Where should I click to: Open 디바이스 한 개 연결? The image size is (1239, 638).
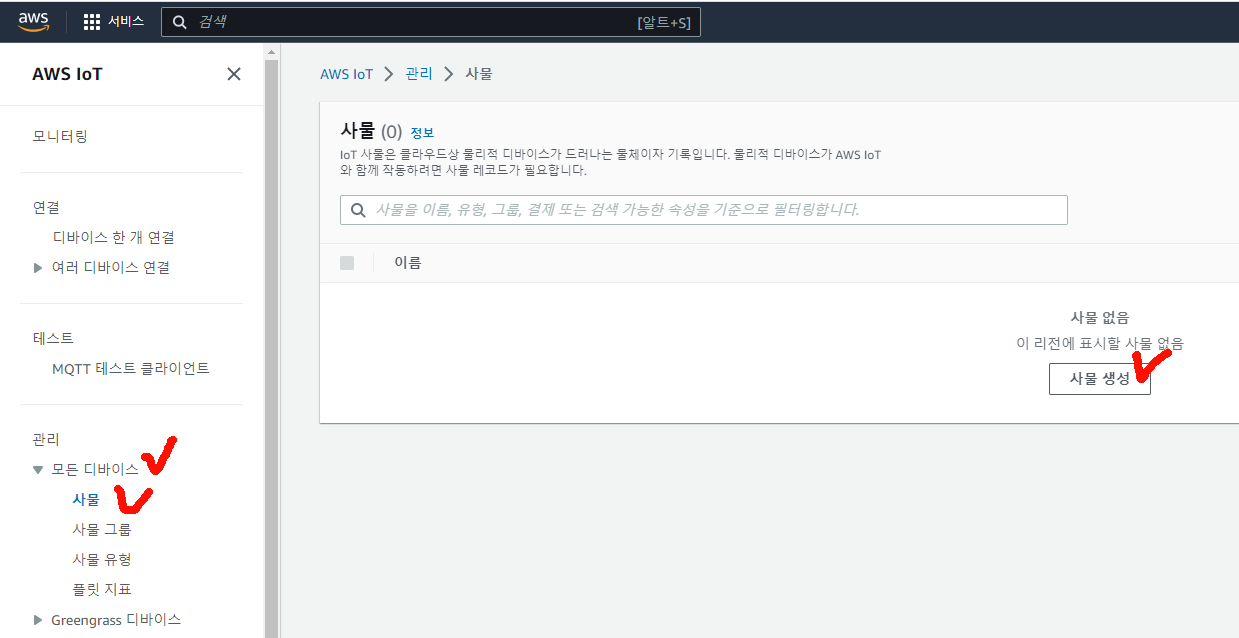click(114, 237)
